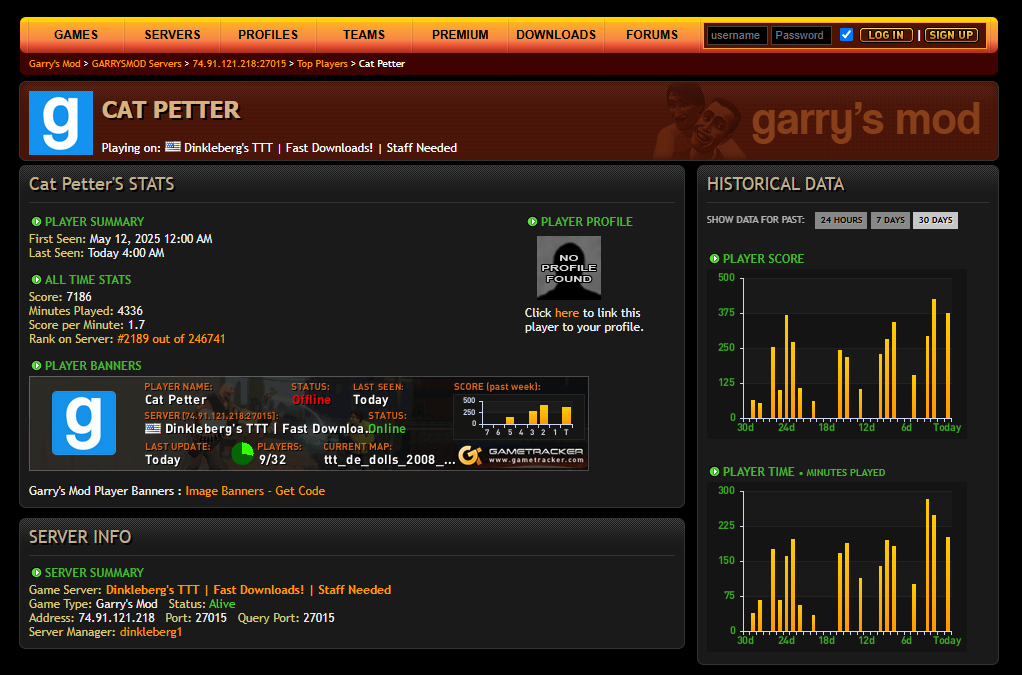The height and width of the screenshot is (675, 1022).
Task: Click the US flag beside Playing on
Action: point(173,147)
